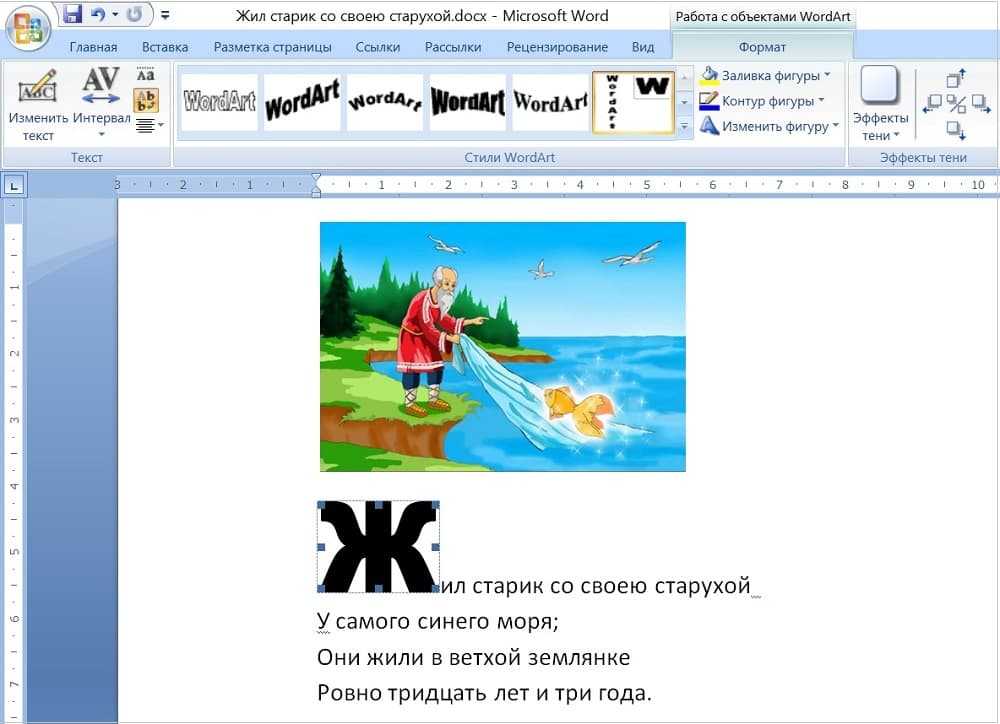The height and width of the screenshot is (724, 1000).
Task: Open the Интервал spacing menu
Action: click(101, 105)
